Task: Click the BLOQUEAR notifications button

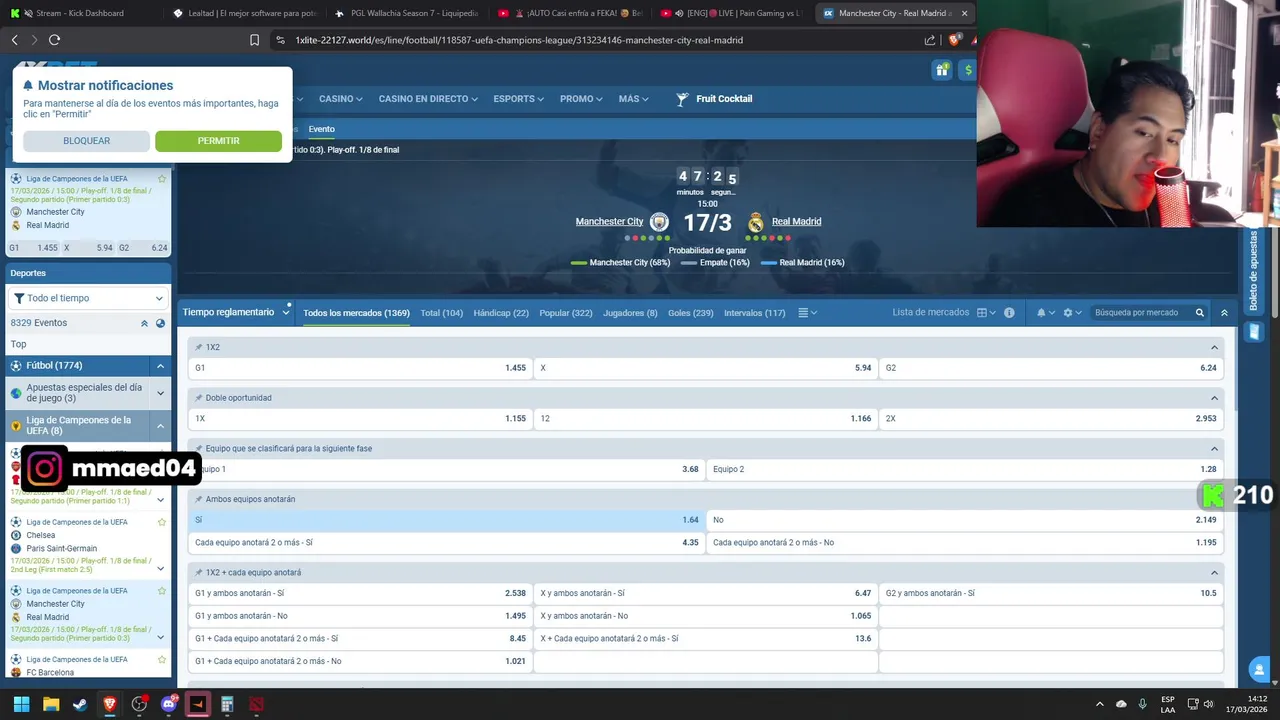Action: (87, 141)
